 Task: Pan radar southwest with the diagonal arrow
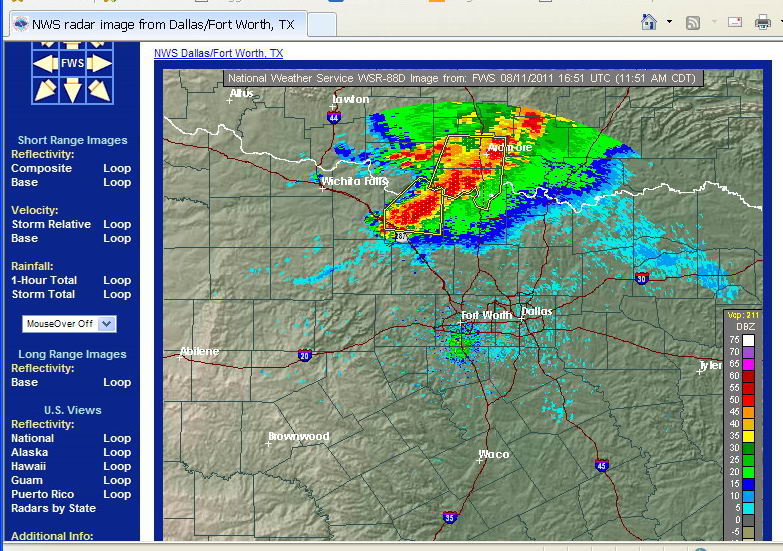coord(45,90)
